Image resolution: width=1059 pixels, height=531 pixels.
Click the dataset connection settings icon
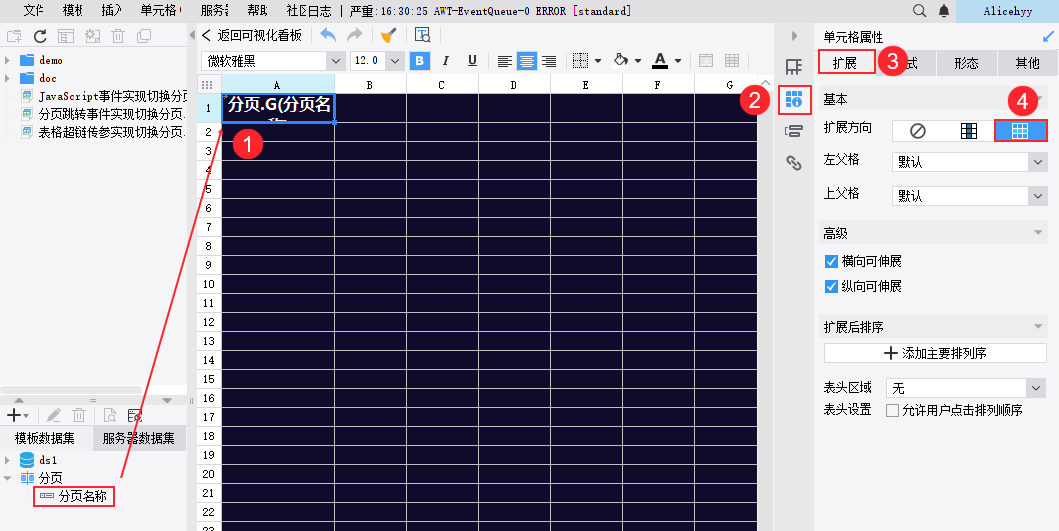click(134, 415)
